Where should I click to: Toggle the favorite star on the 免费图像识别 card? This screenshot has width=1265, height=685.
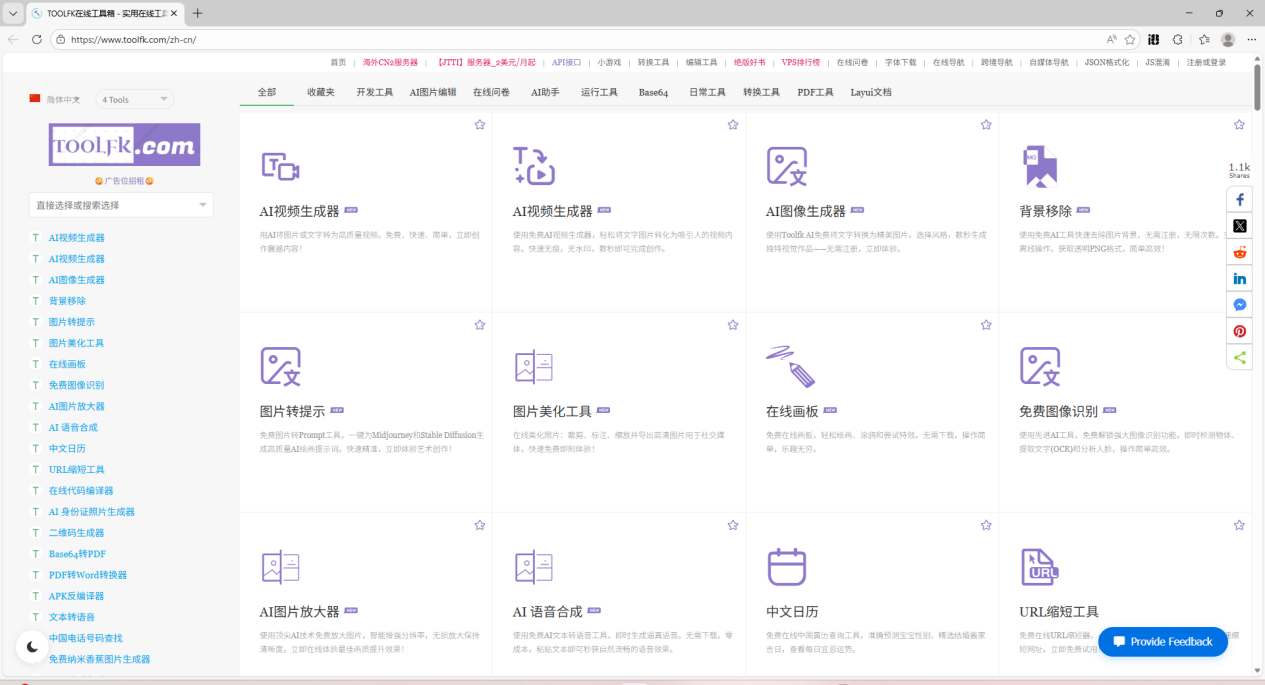point(1239,325)
